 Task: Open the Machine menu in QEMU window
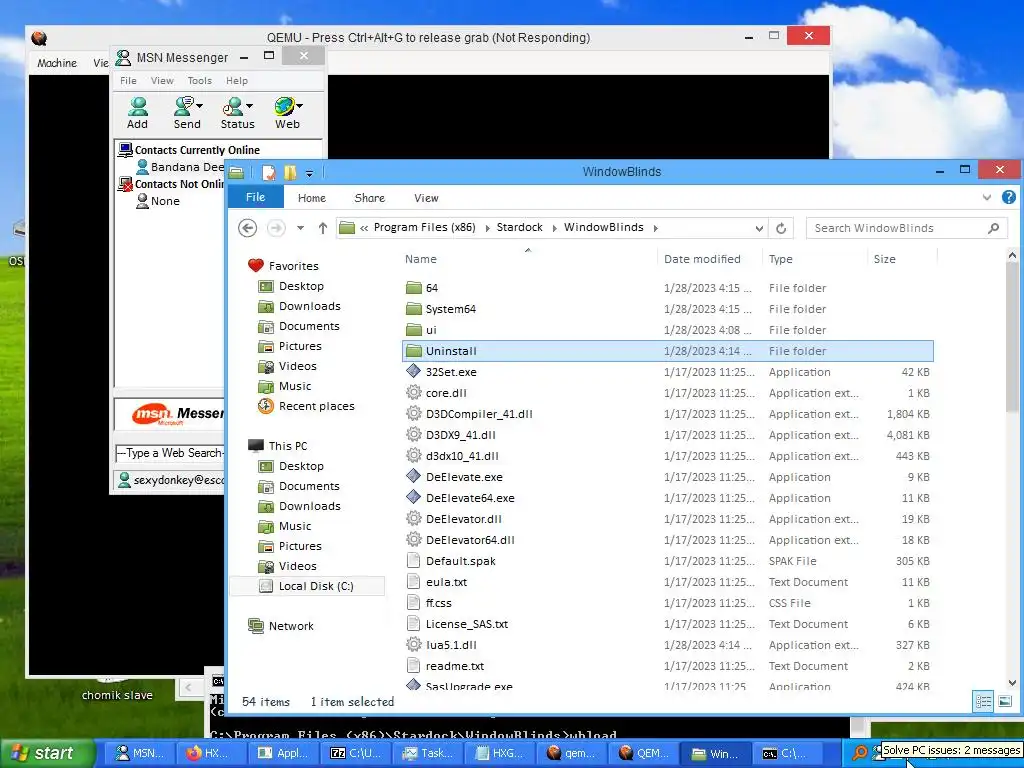tap(57, 63)
